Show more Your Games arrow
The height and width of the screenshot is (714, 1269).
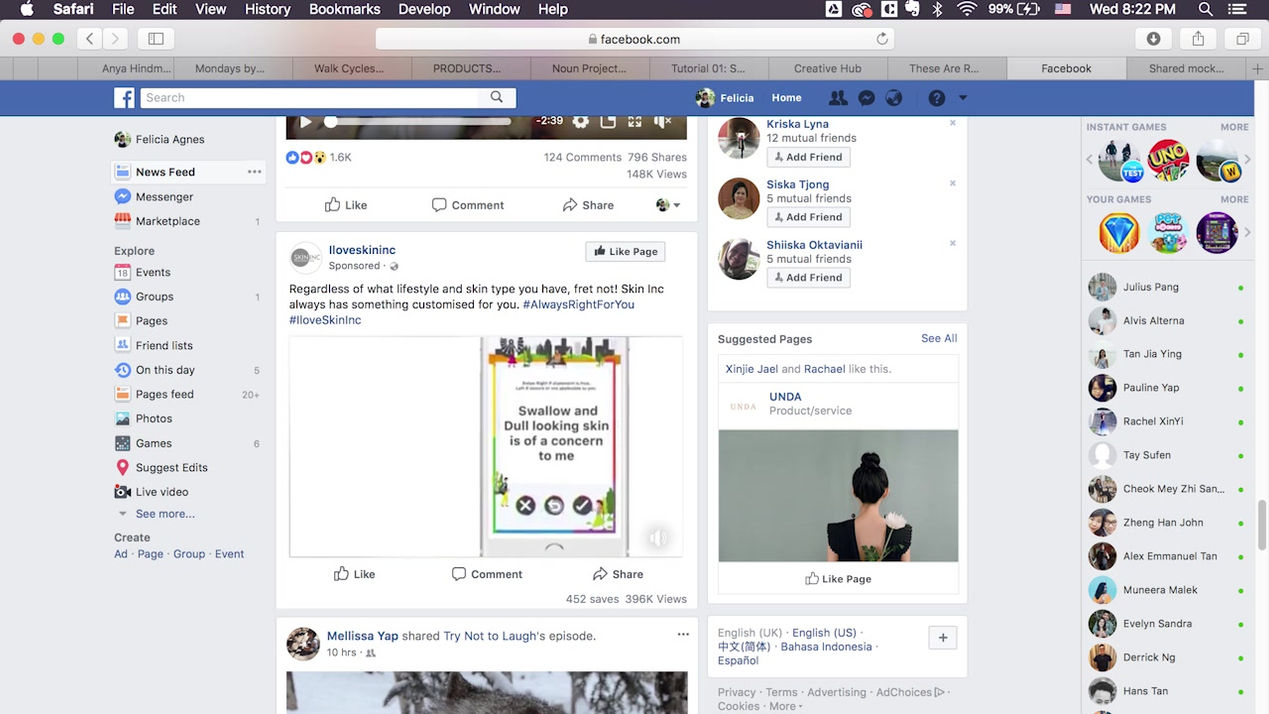(1248, 233)
